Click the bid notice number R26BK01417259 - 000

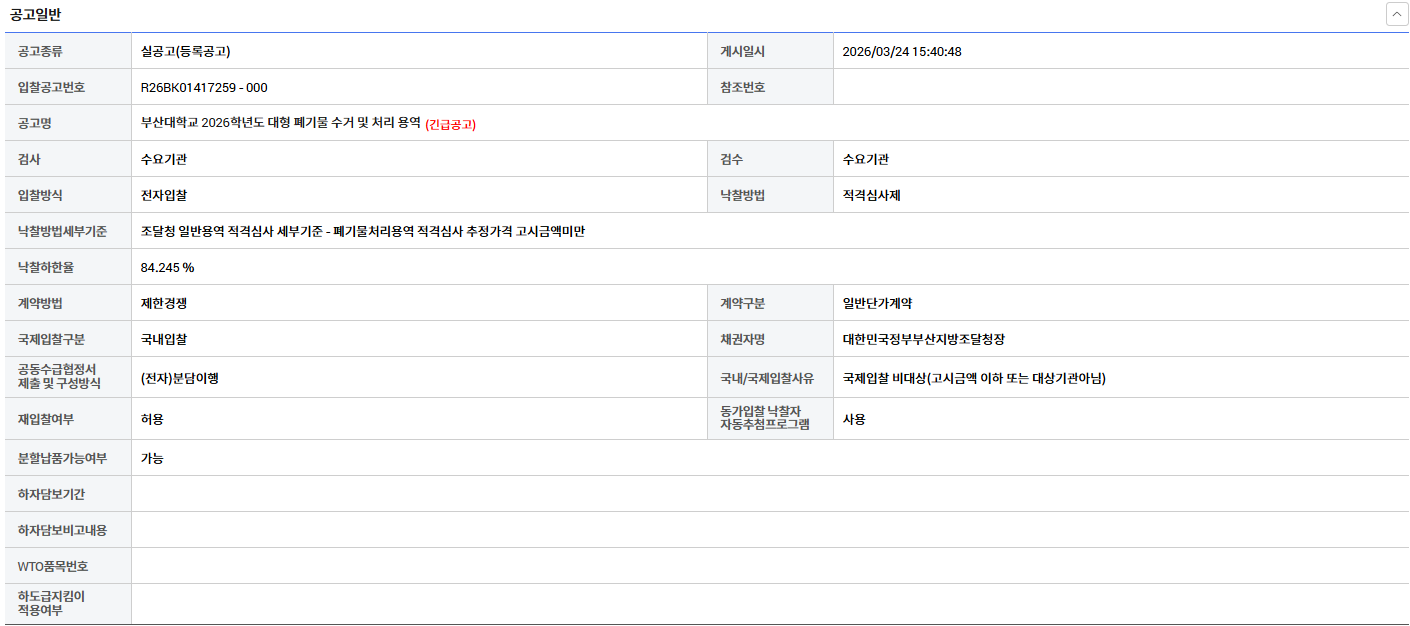click(x=204, y=88)
